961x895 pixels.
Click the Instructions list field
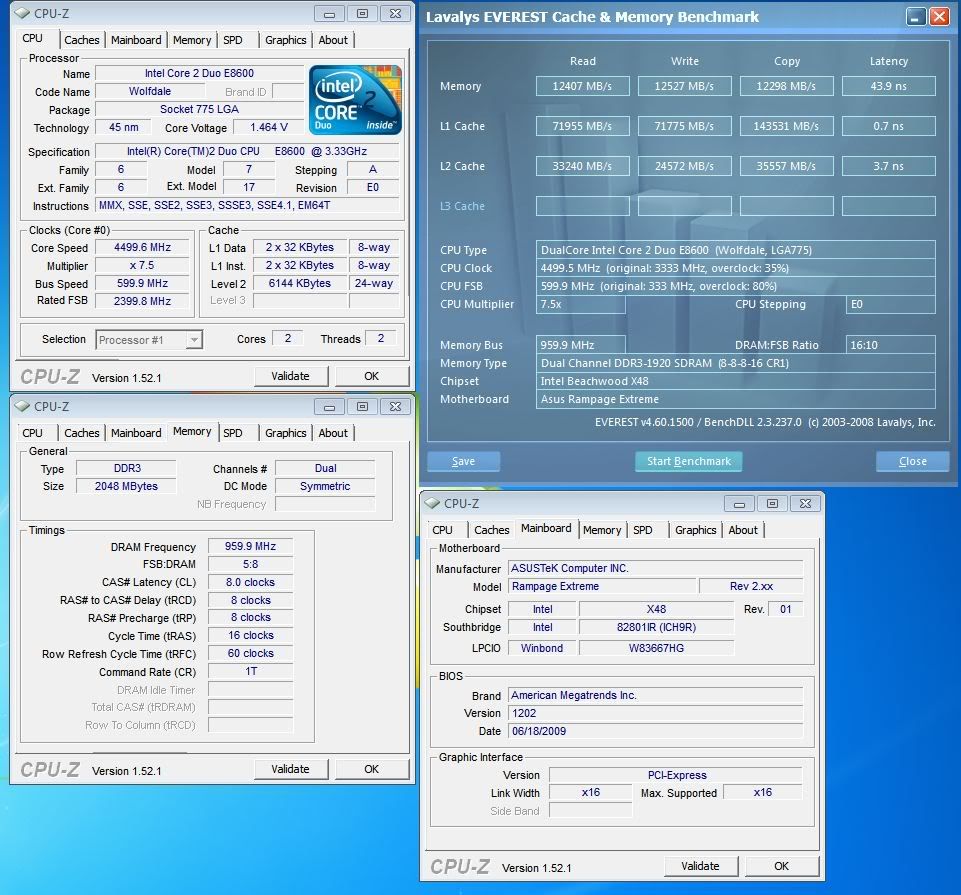[x=248, y=205]
